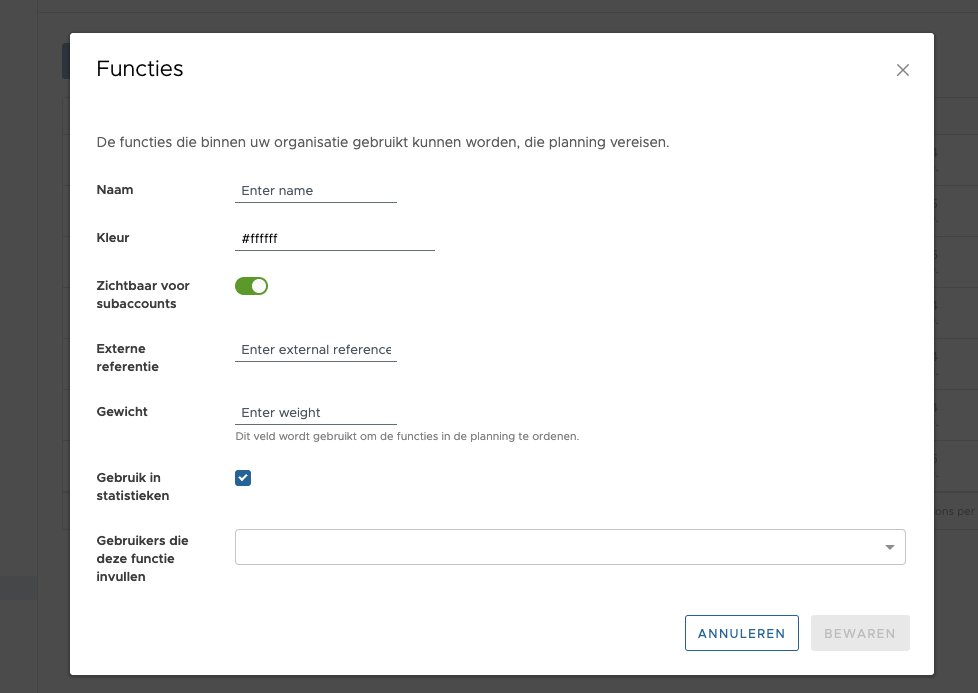978x693 pixels.
Task: Click the Zichtbaar voor subaccounts label
Action: coord(143,294)
